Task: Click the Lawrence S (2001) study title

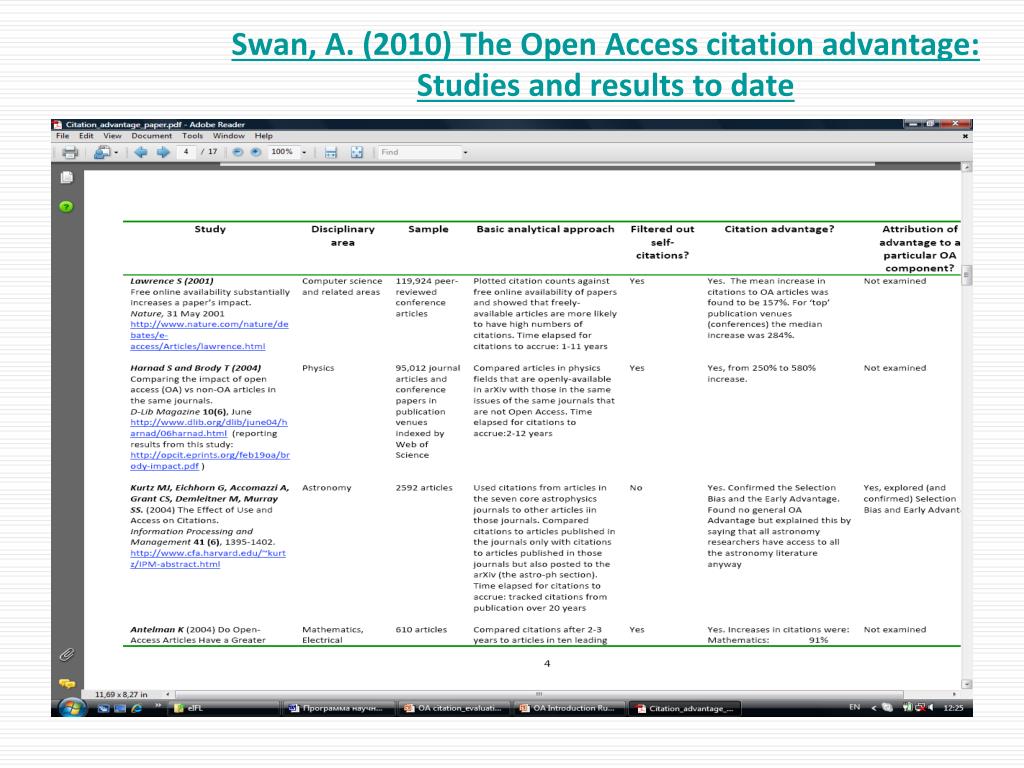Action: 172,281
